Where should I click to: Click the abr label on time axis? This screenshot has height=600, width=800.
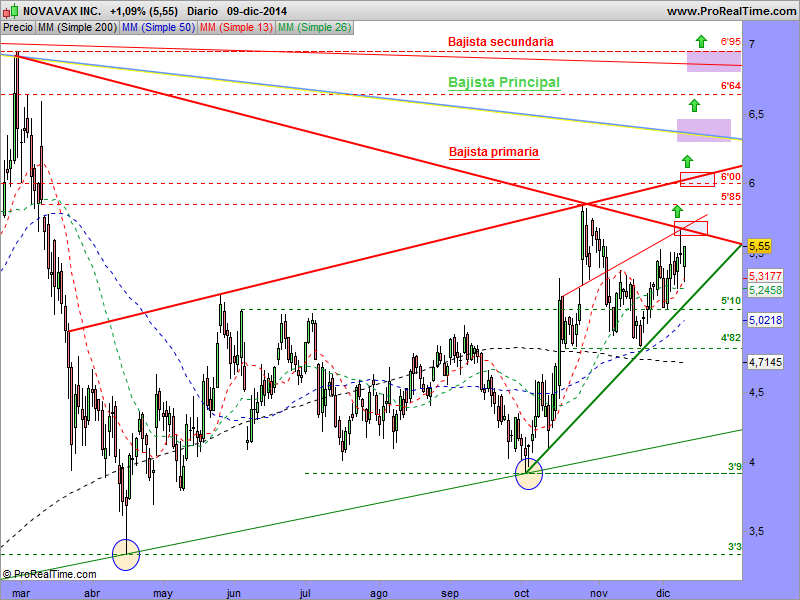(x=92, y=593)
